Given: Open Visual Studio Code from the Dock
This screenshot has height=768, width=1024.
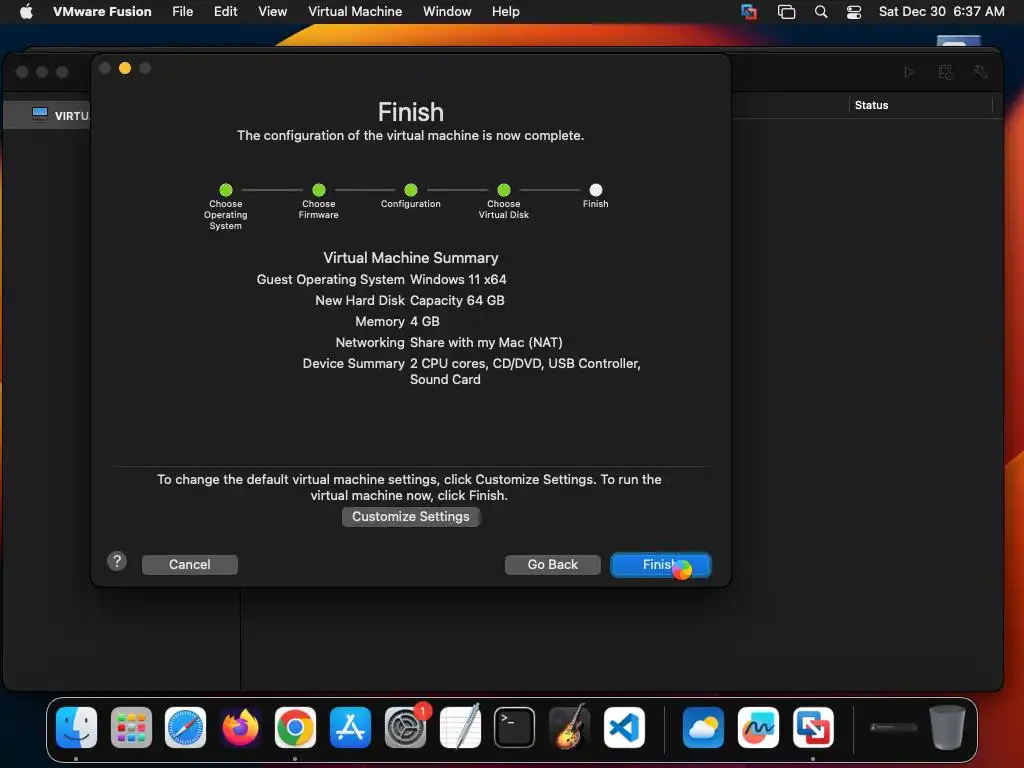Looking at the screenshot, I should tap(624, 727).
